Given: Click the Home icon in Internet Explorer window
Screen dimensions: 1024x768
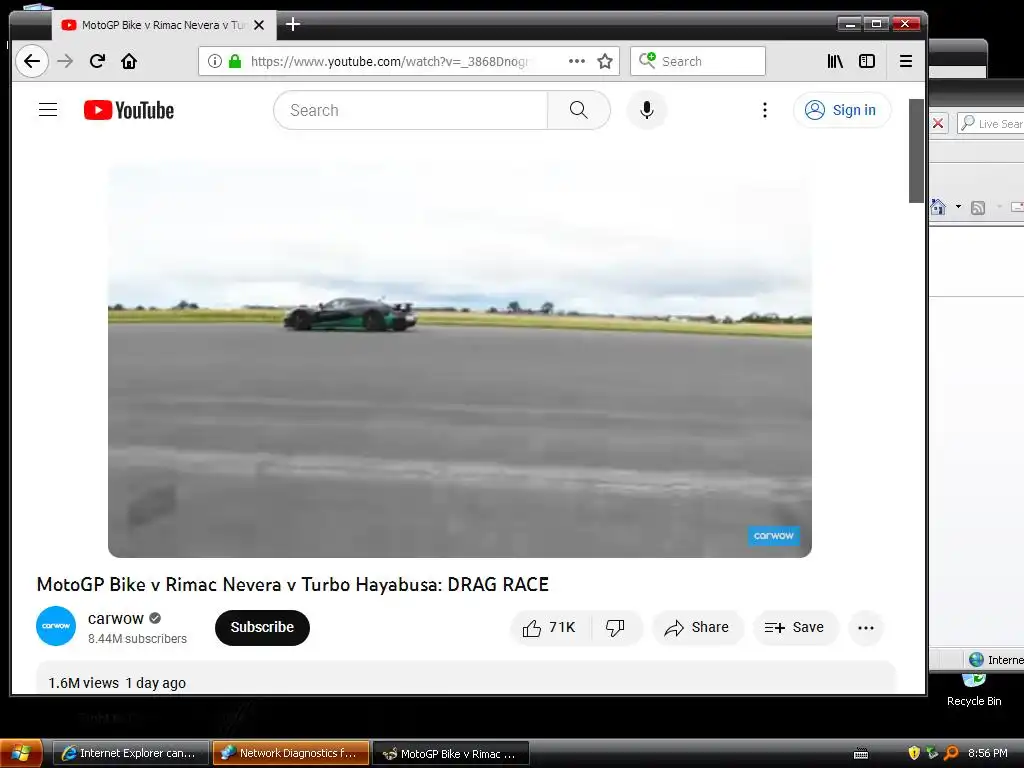Looking at the screenshot, I should coord(938,207).
